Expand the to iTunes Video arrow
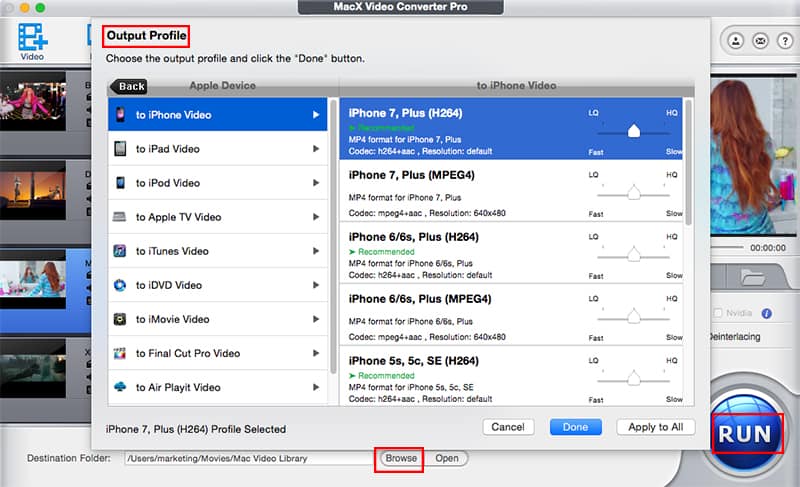Image resolution: width=800 pixels, height=487 pixels. tap(316, 251)
